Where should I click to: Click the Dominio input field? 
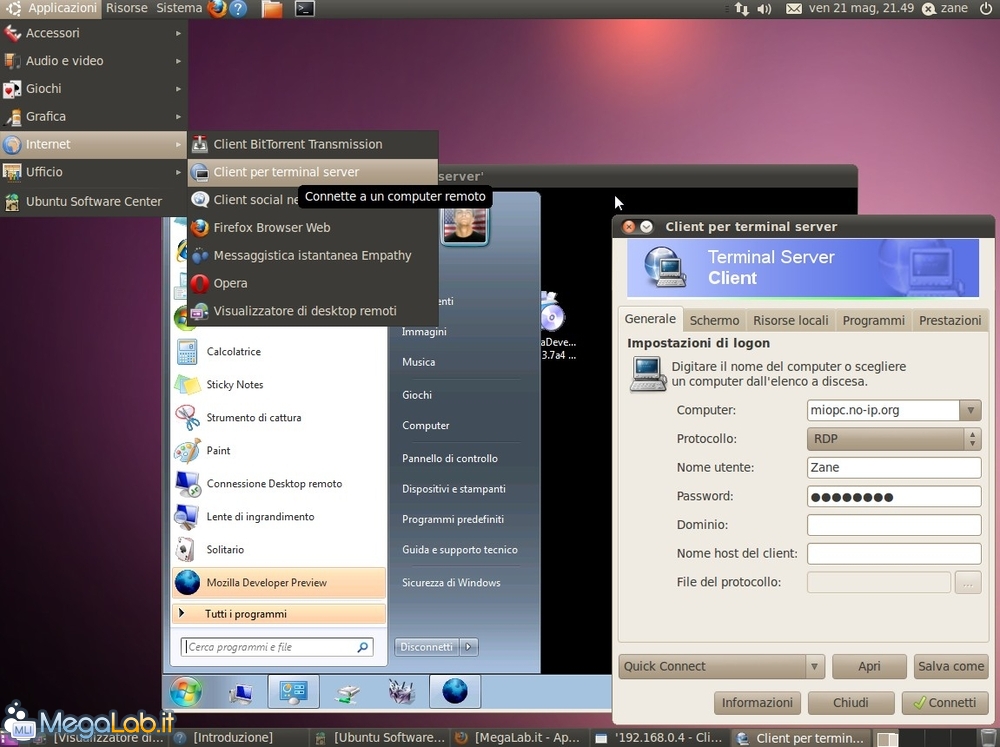click(893, 525)
